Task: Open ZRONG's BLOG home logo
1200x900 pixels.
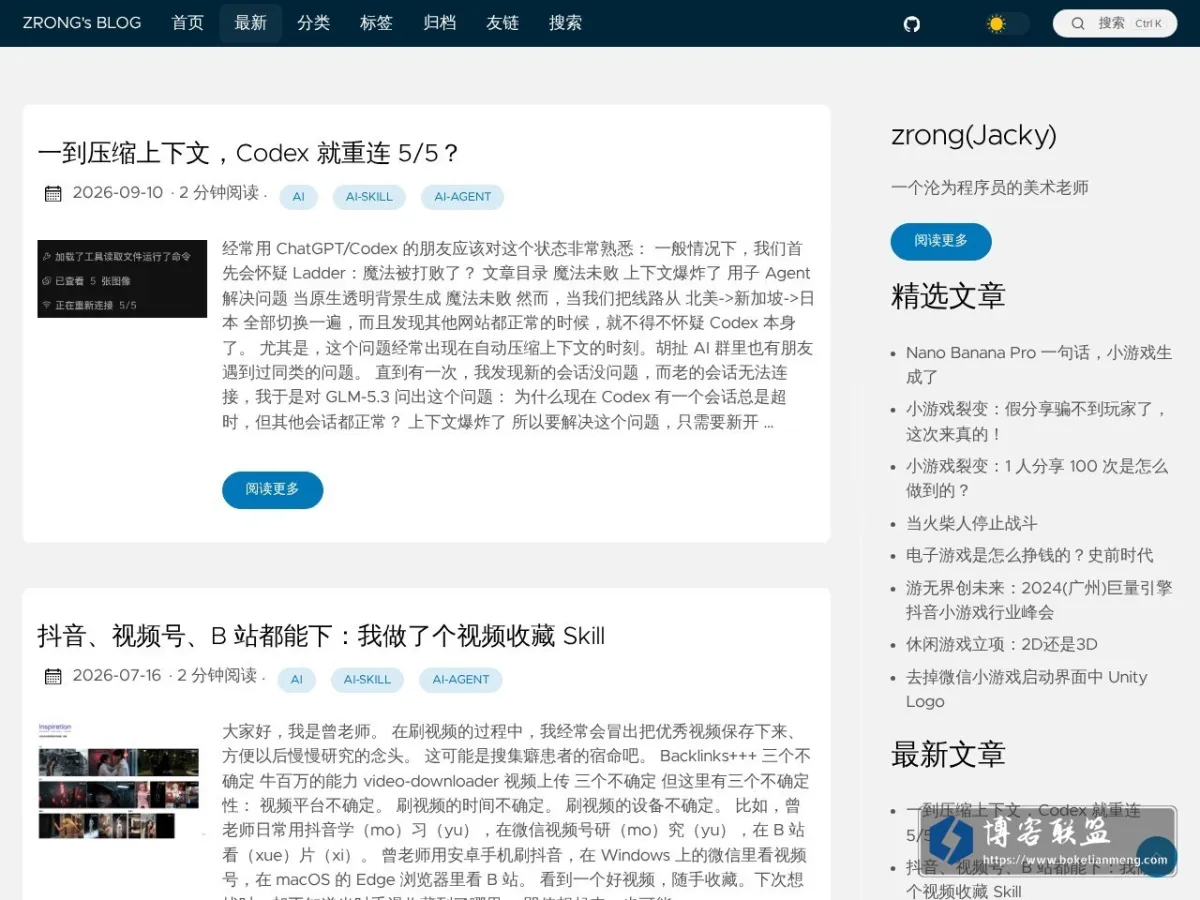Action: [x=82, y=23]
